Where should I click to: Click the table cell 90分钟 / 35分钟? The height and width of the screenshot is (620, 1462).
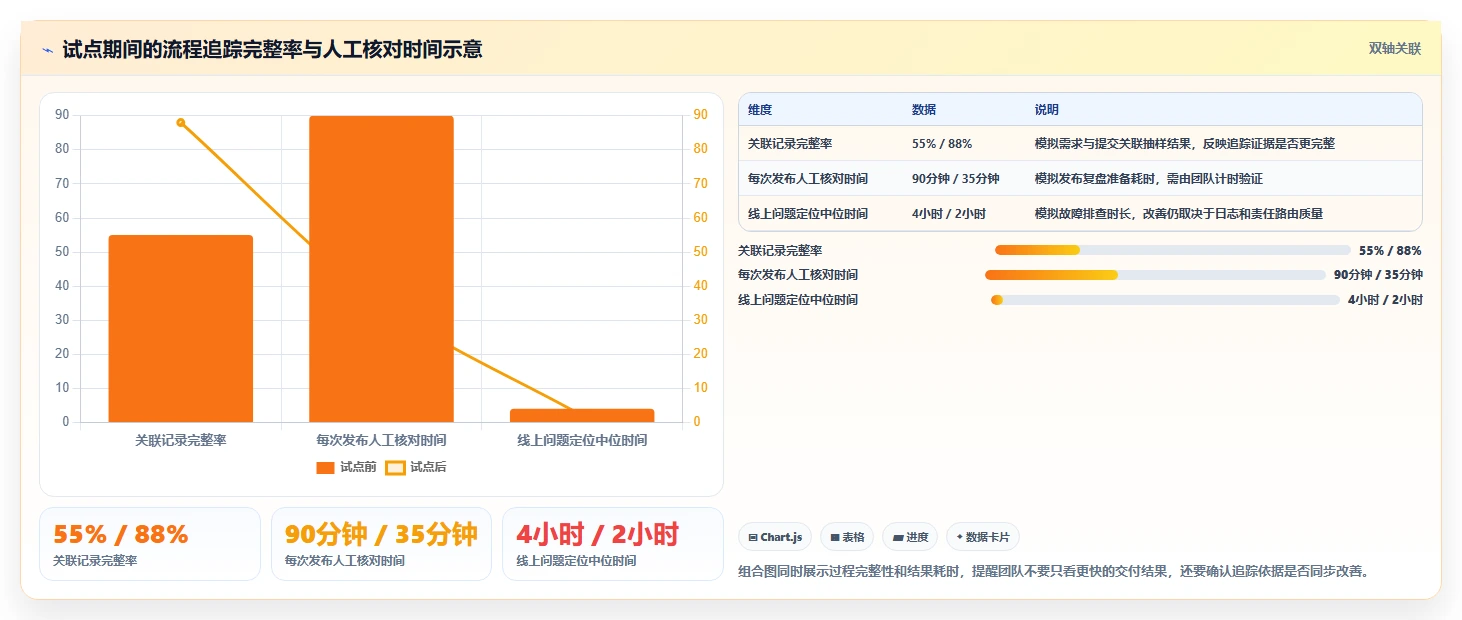(x=956, y=179)
